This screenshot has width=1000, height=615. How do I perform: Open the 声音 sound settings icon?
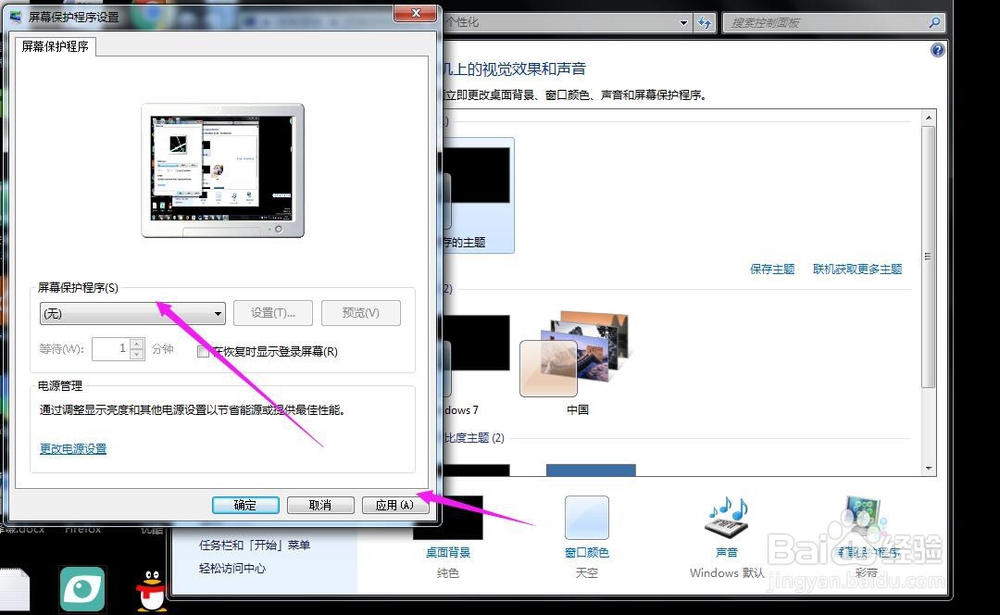point(726,517)
